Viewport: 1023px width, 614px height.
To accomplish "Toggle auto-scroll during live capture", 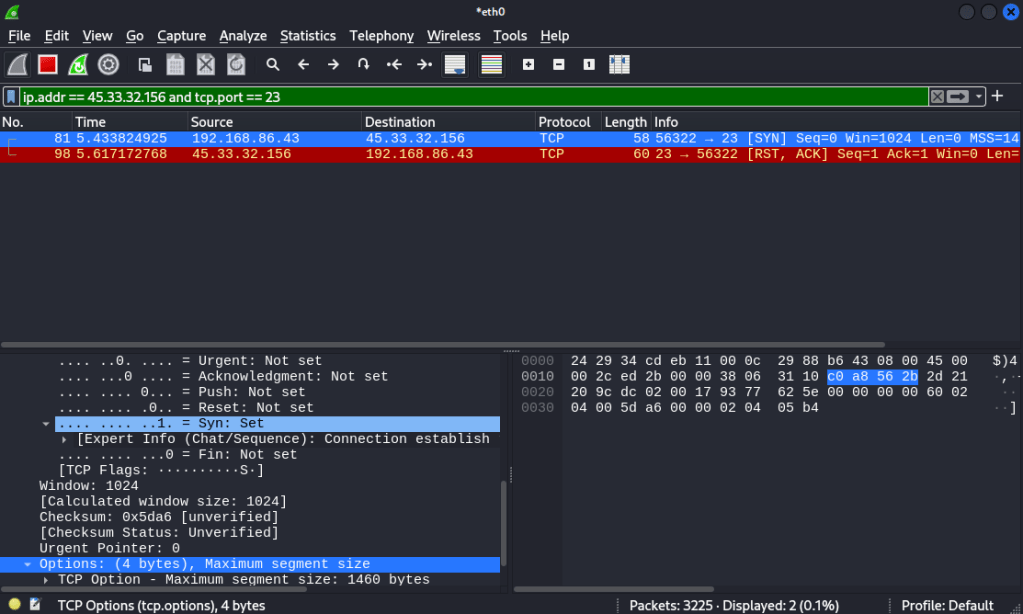I will (455, 65).
